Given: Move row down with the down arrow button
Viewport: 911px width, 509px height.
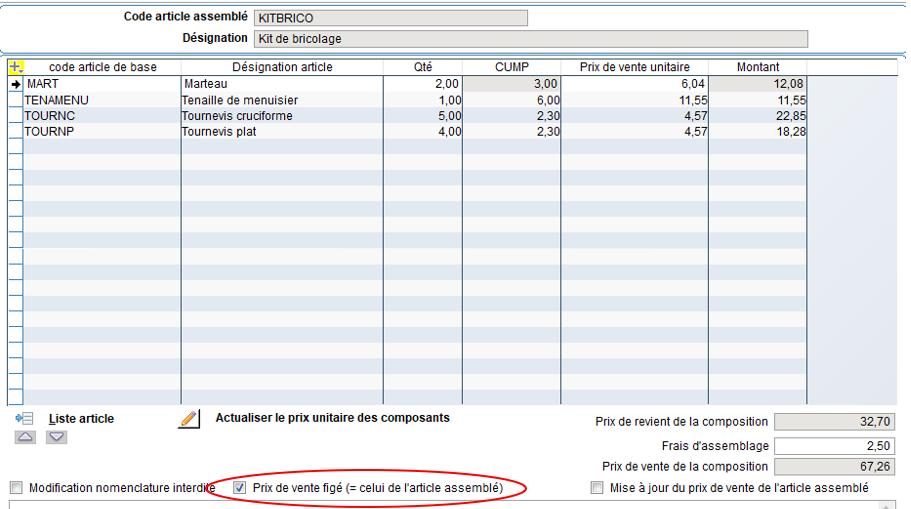Looking at the screenshot, I should (56, 437).
